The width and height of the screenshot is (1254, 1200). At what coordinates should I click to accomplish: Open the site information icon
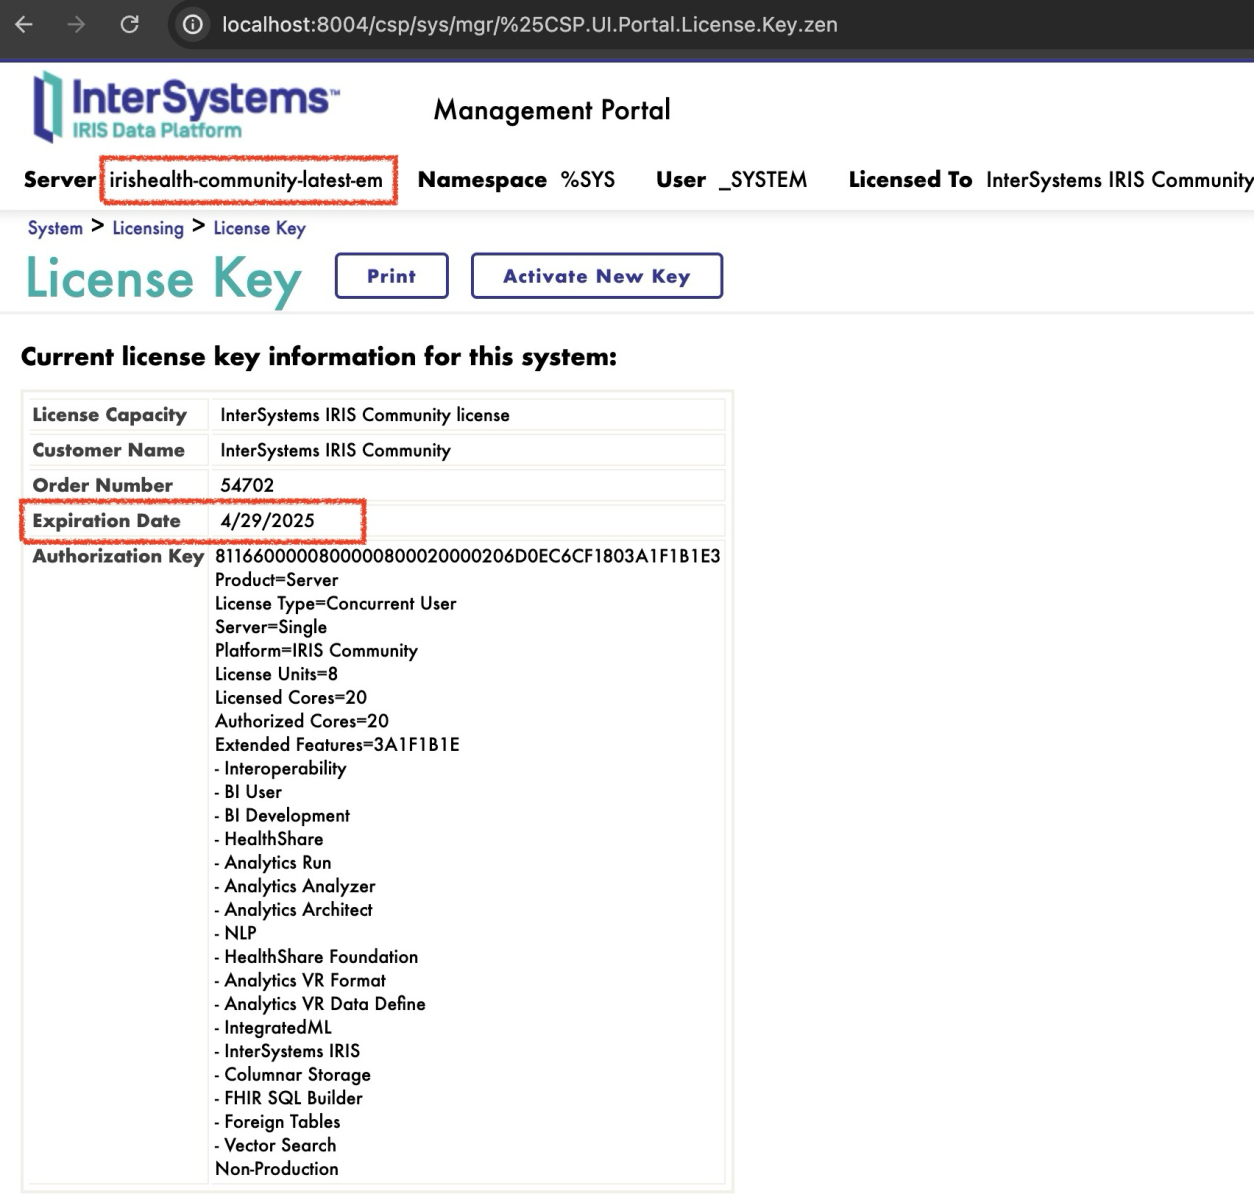(x=193, y=25)
